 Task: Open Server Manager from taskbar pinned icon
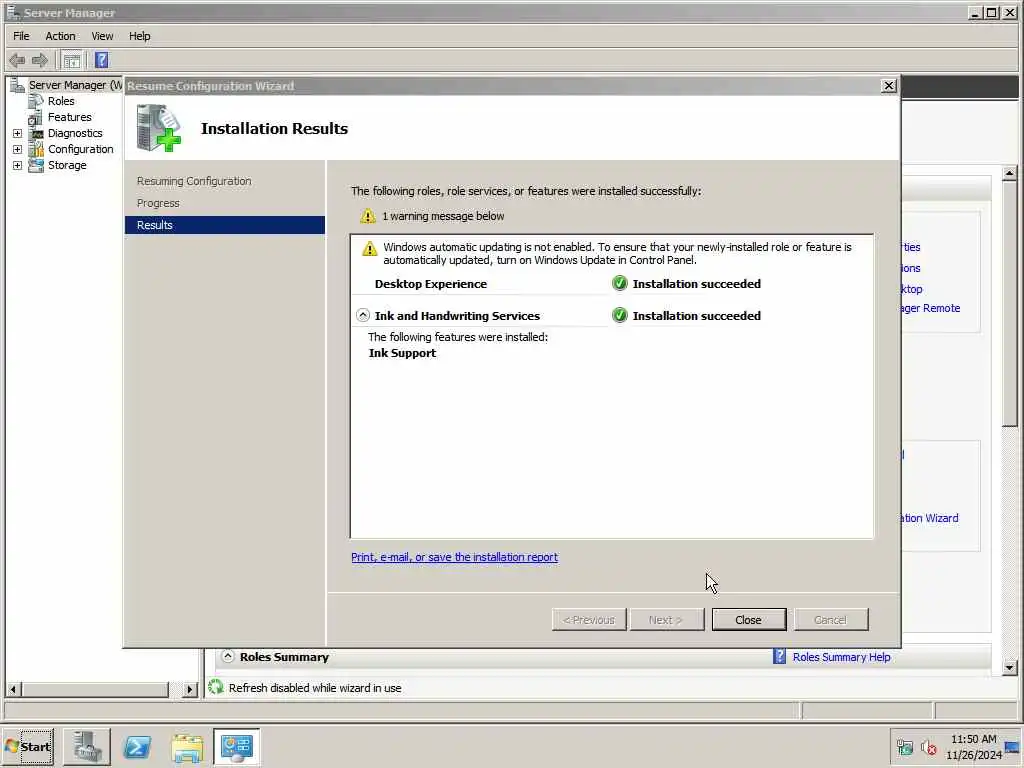pos(87,746)
